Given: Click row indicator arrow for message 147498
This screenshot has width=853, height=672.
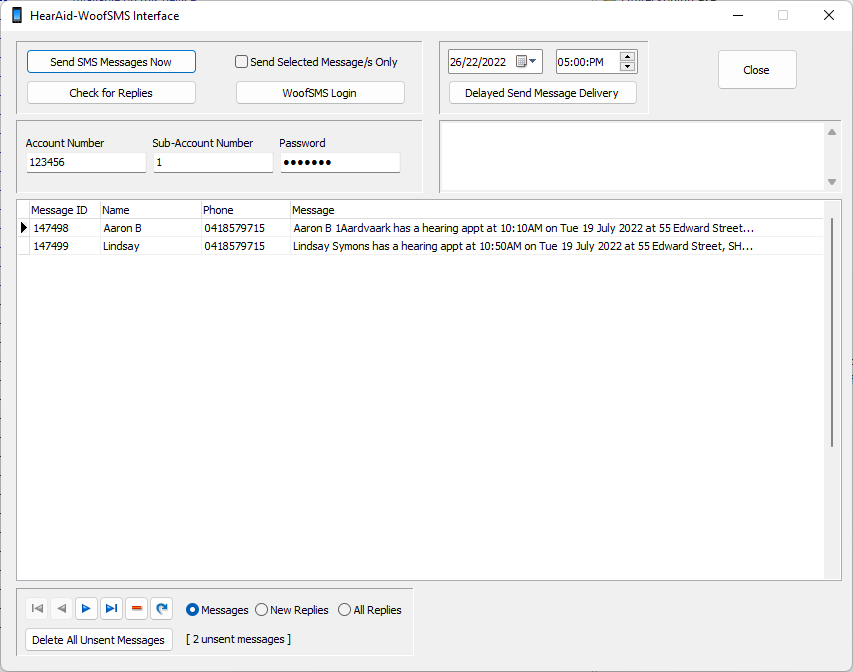Looking at the screenshot, I should (x=23, y=227).
